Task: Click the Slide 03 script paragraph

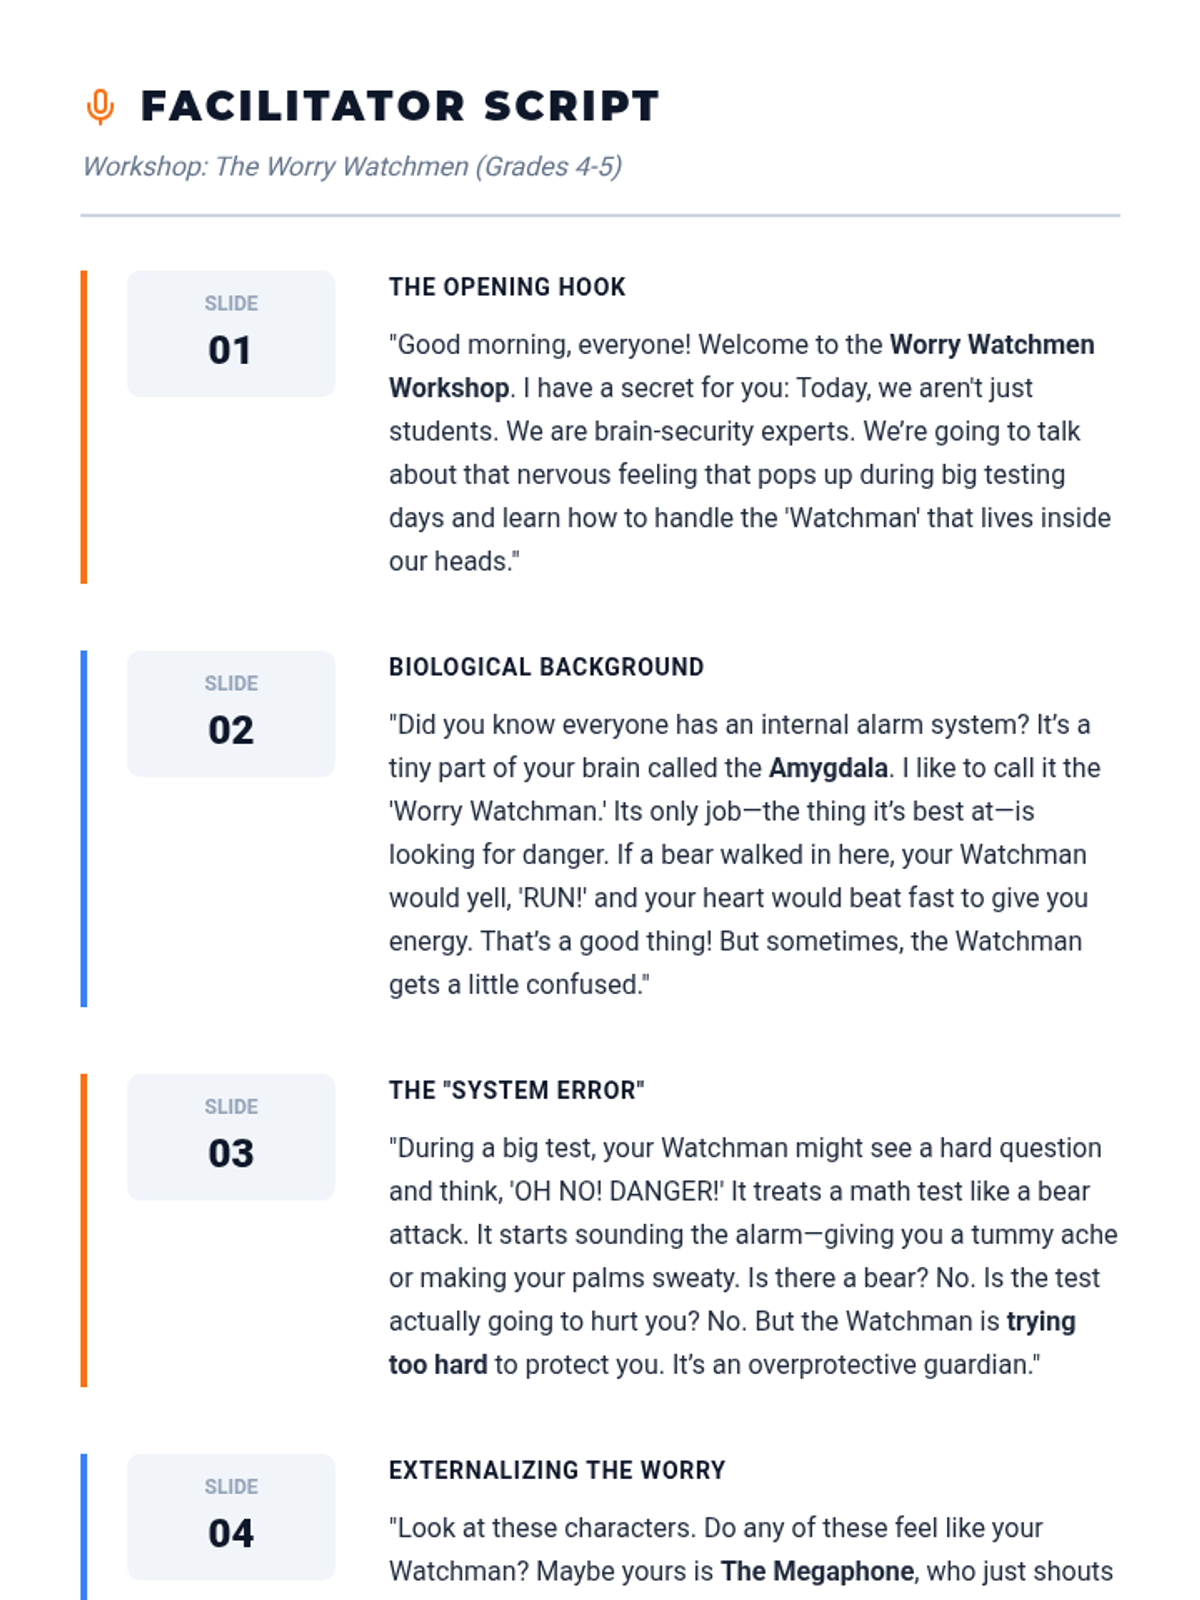Action: click(753, 1256)
